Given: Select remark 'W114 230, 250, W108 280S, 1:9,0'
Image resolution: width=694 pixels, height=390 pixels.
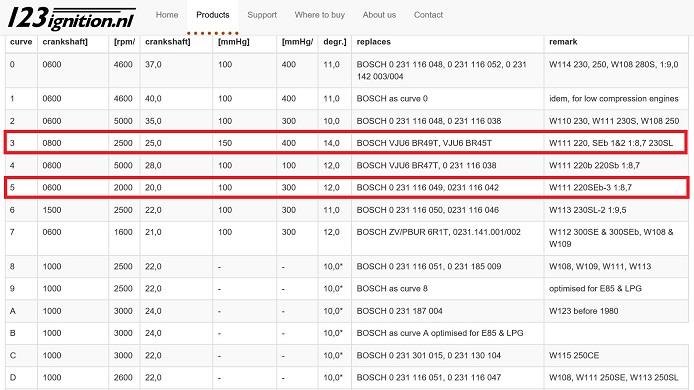Looking at the screenshot, I should pyautogui.click(x=613, y=64).
